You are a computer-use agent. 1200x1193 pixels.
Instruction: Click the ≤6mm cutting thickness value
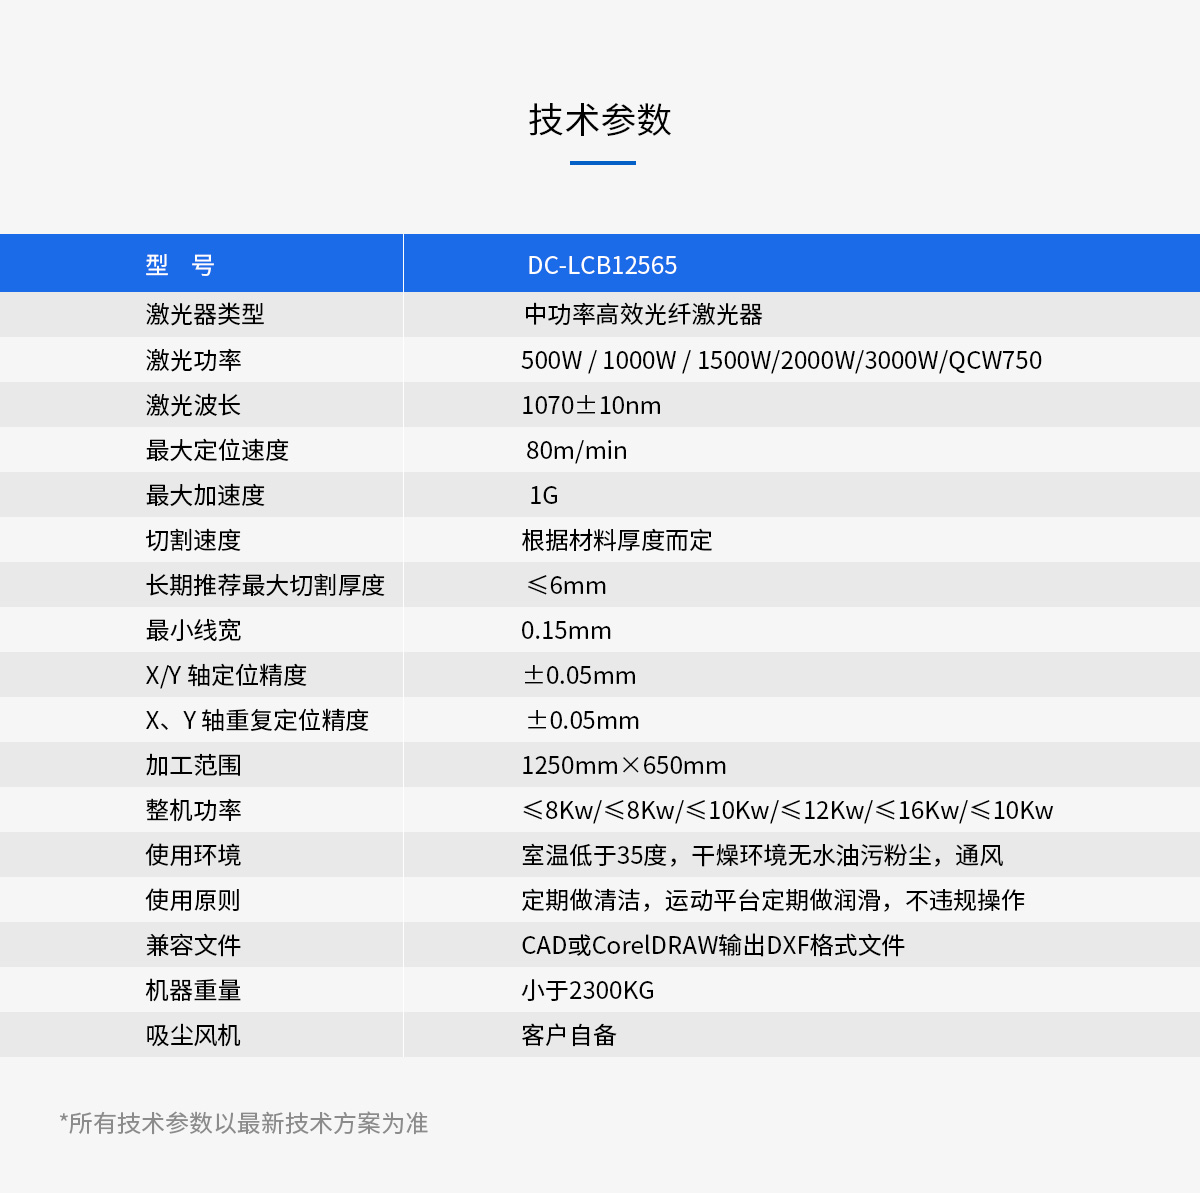pyautogui.click(x=566, y=585)
